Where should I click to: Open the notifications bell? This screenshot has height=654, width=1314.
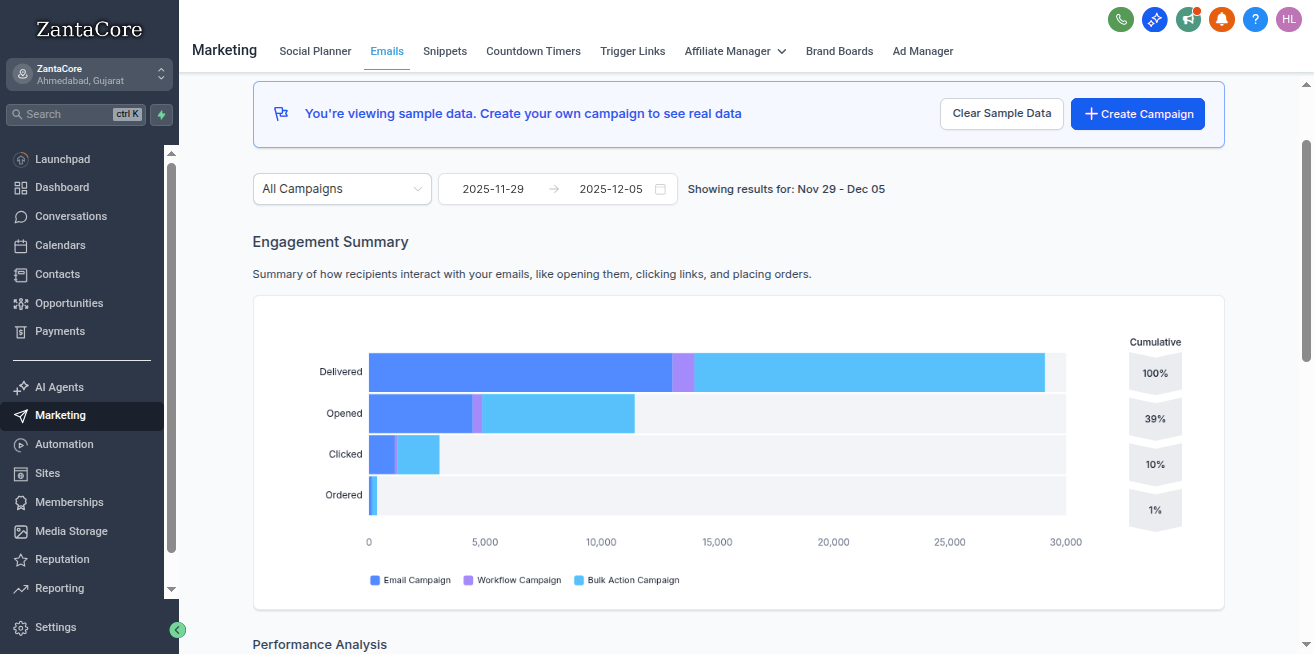click(1221, 19)
